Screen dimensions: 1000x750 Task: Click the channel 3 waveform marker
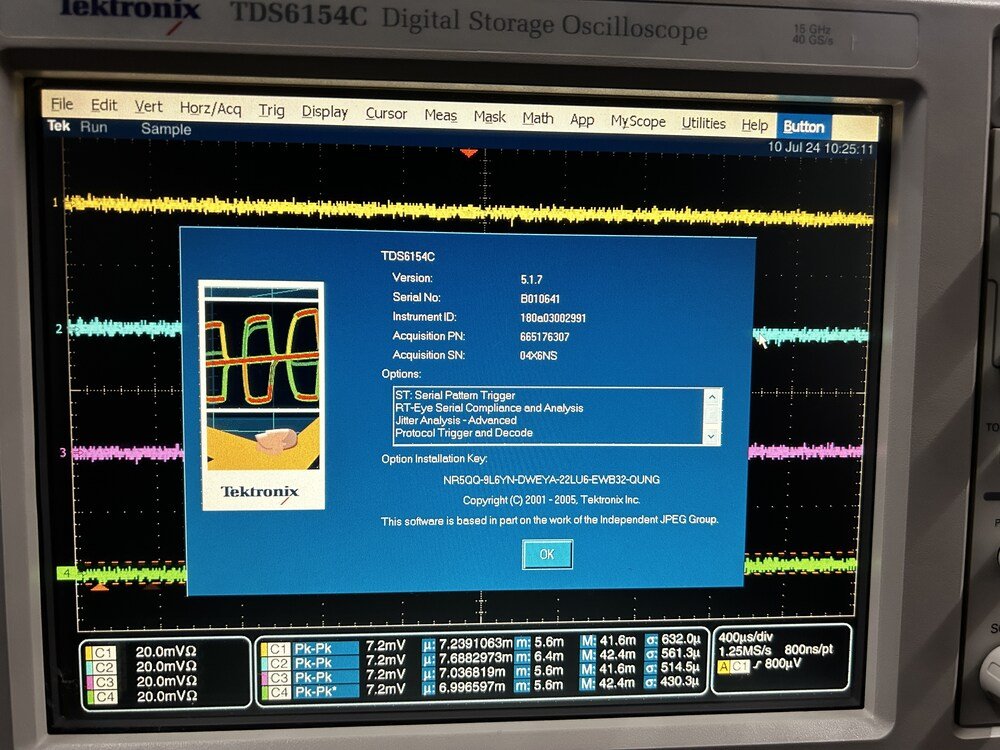coord(62,452)
